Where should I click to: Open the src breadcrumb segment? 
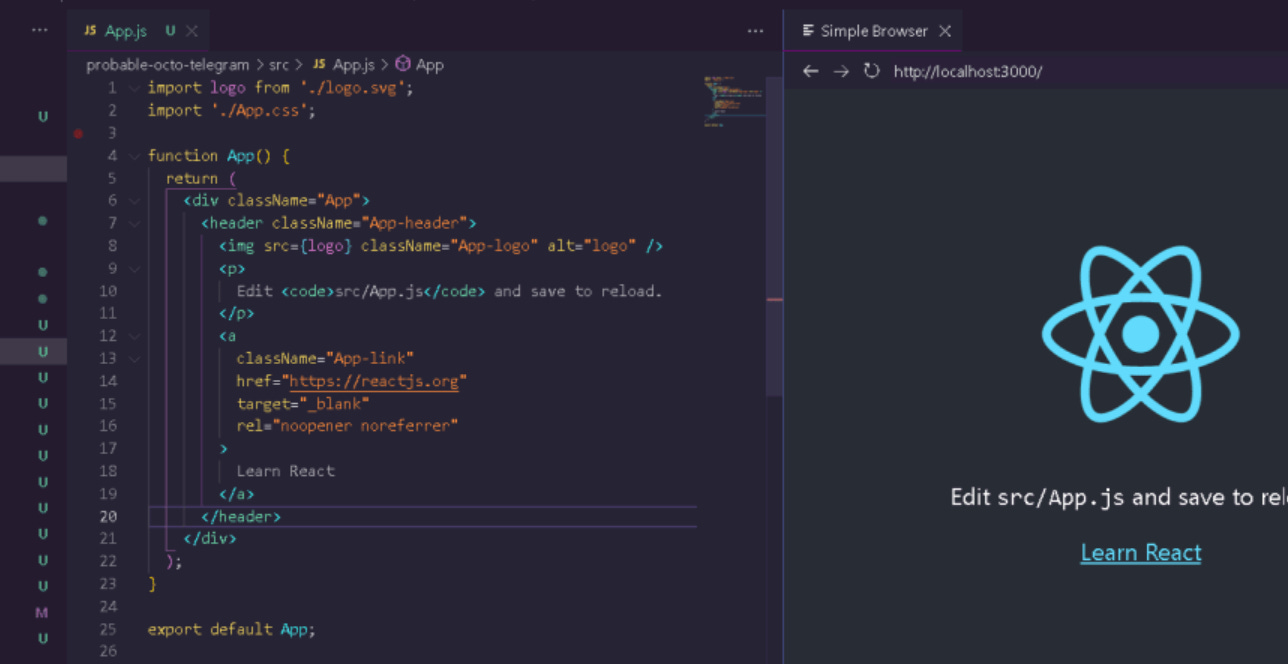point(279,65)
